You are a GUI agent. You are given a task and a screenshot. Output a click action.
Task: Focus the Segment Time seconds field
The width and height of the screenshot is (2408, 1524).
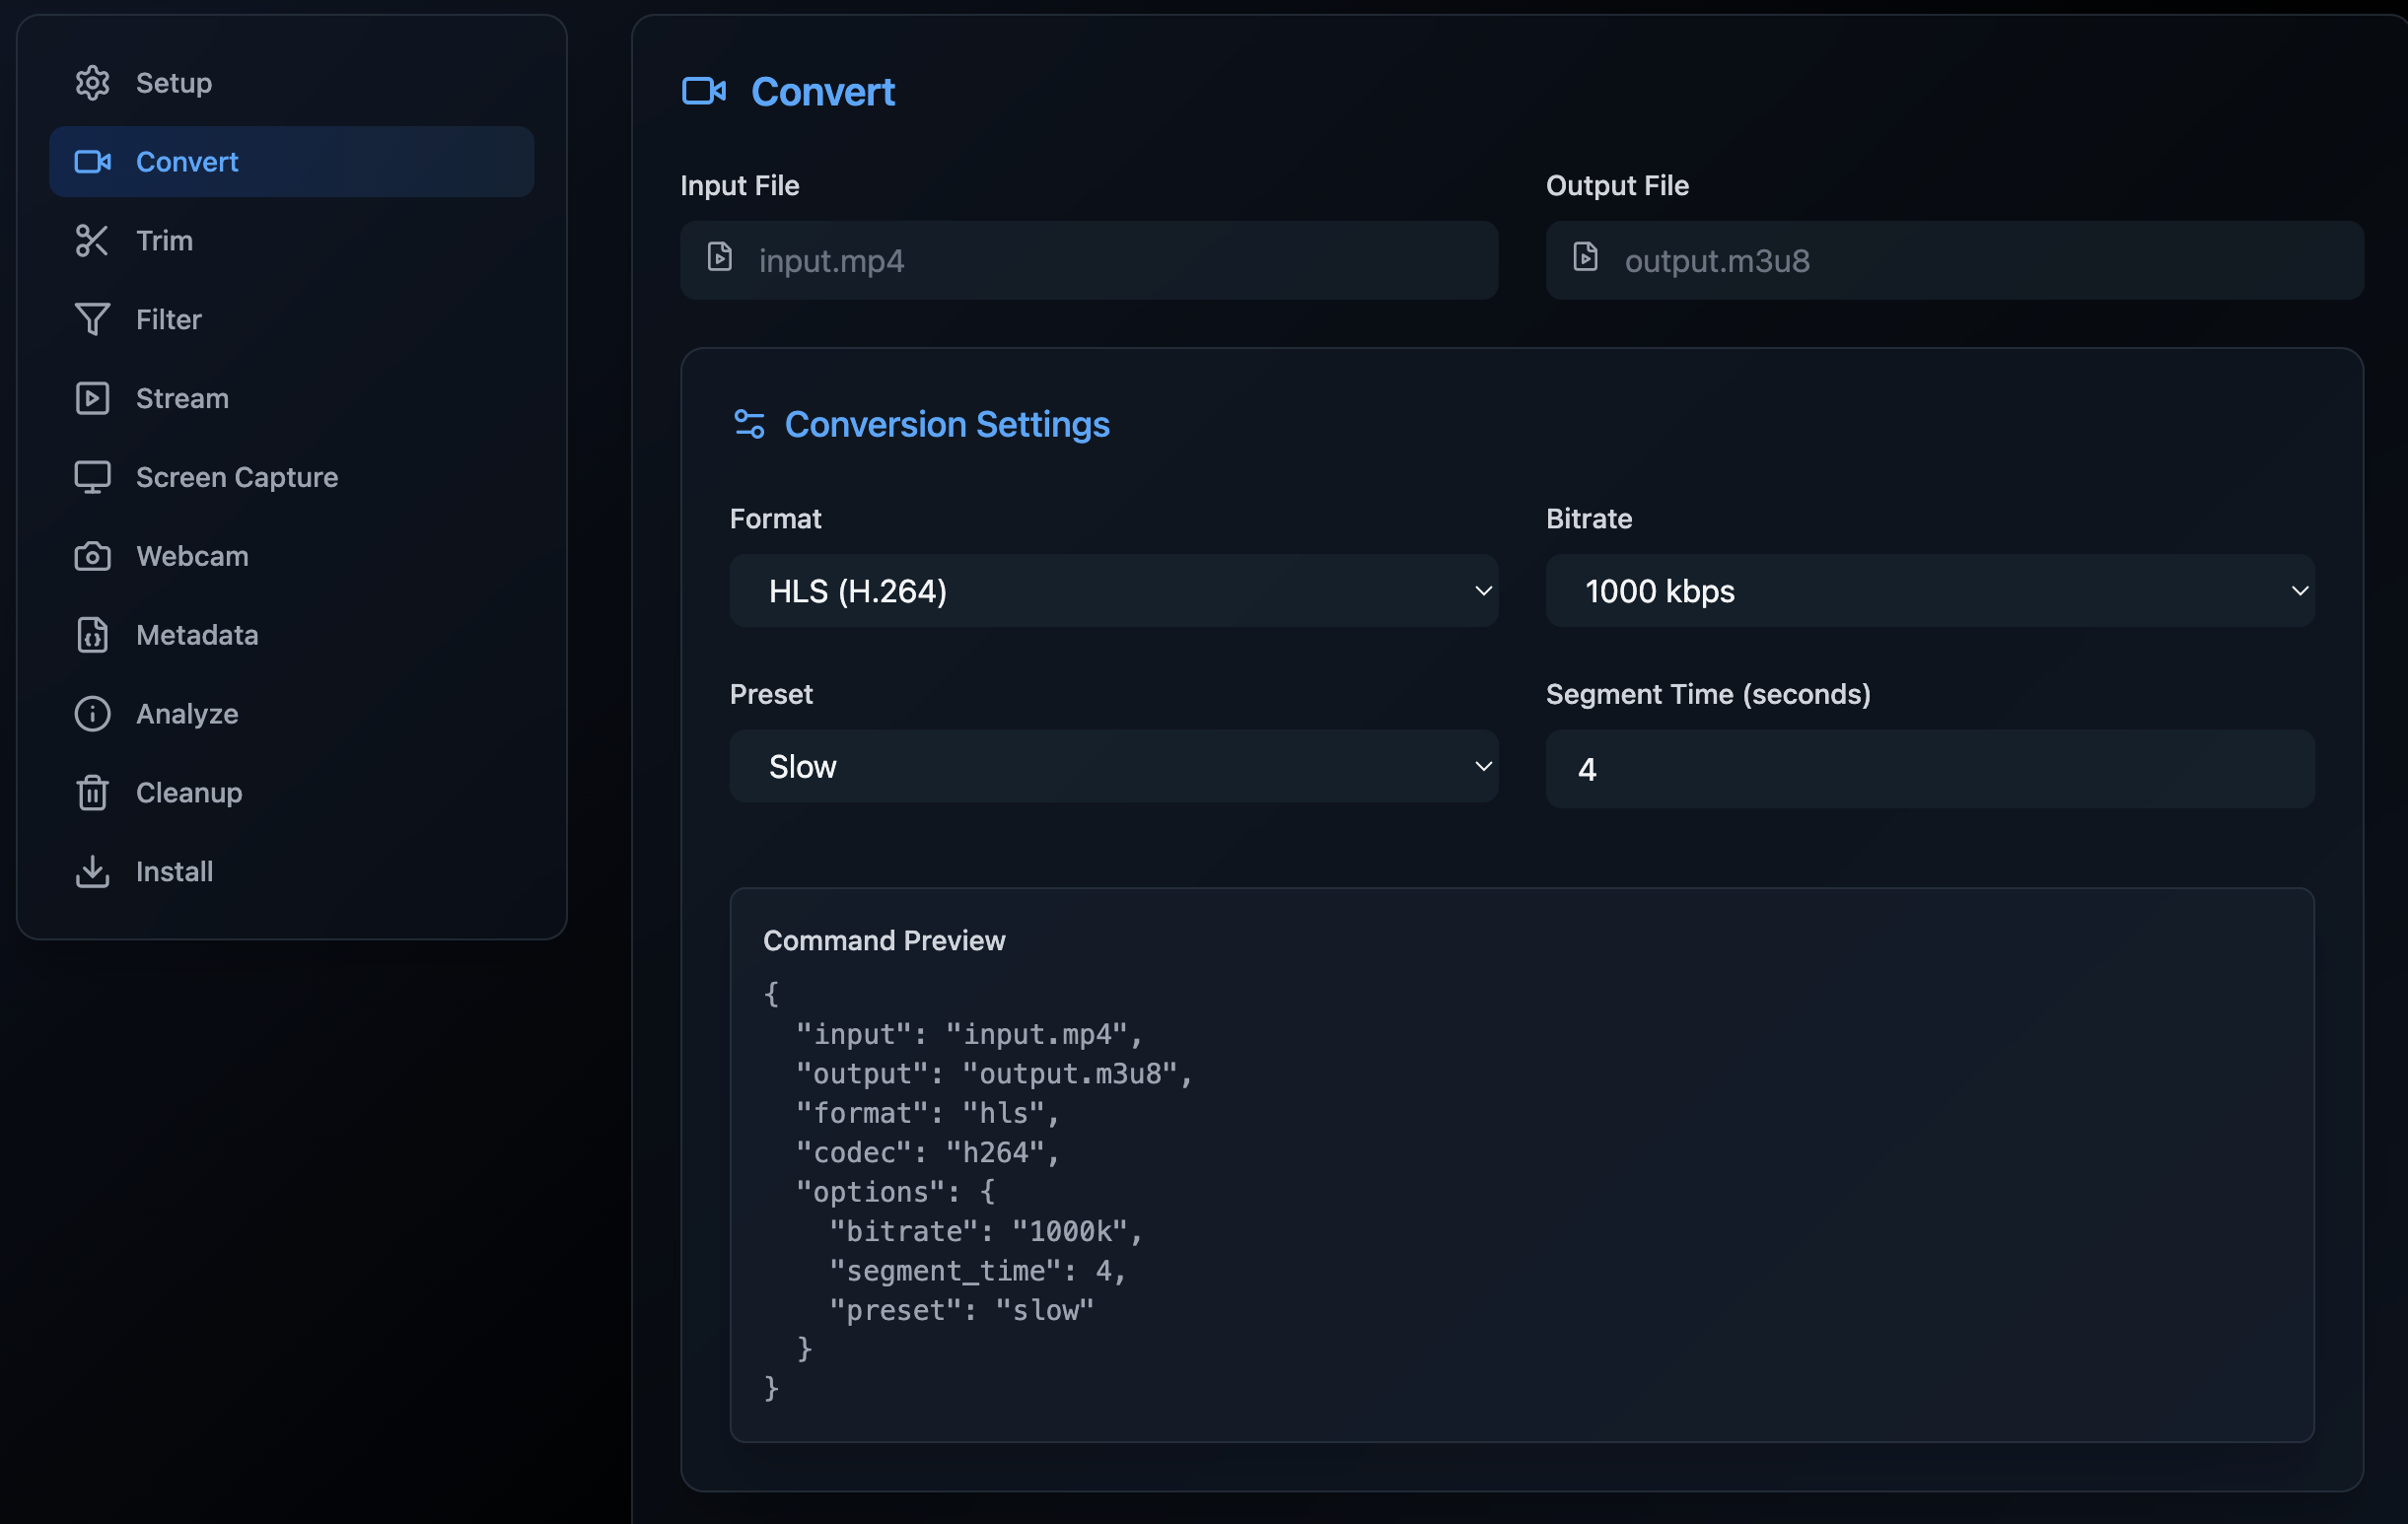1929,769
